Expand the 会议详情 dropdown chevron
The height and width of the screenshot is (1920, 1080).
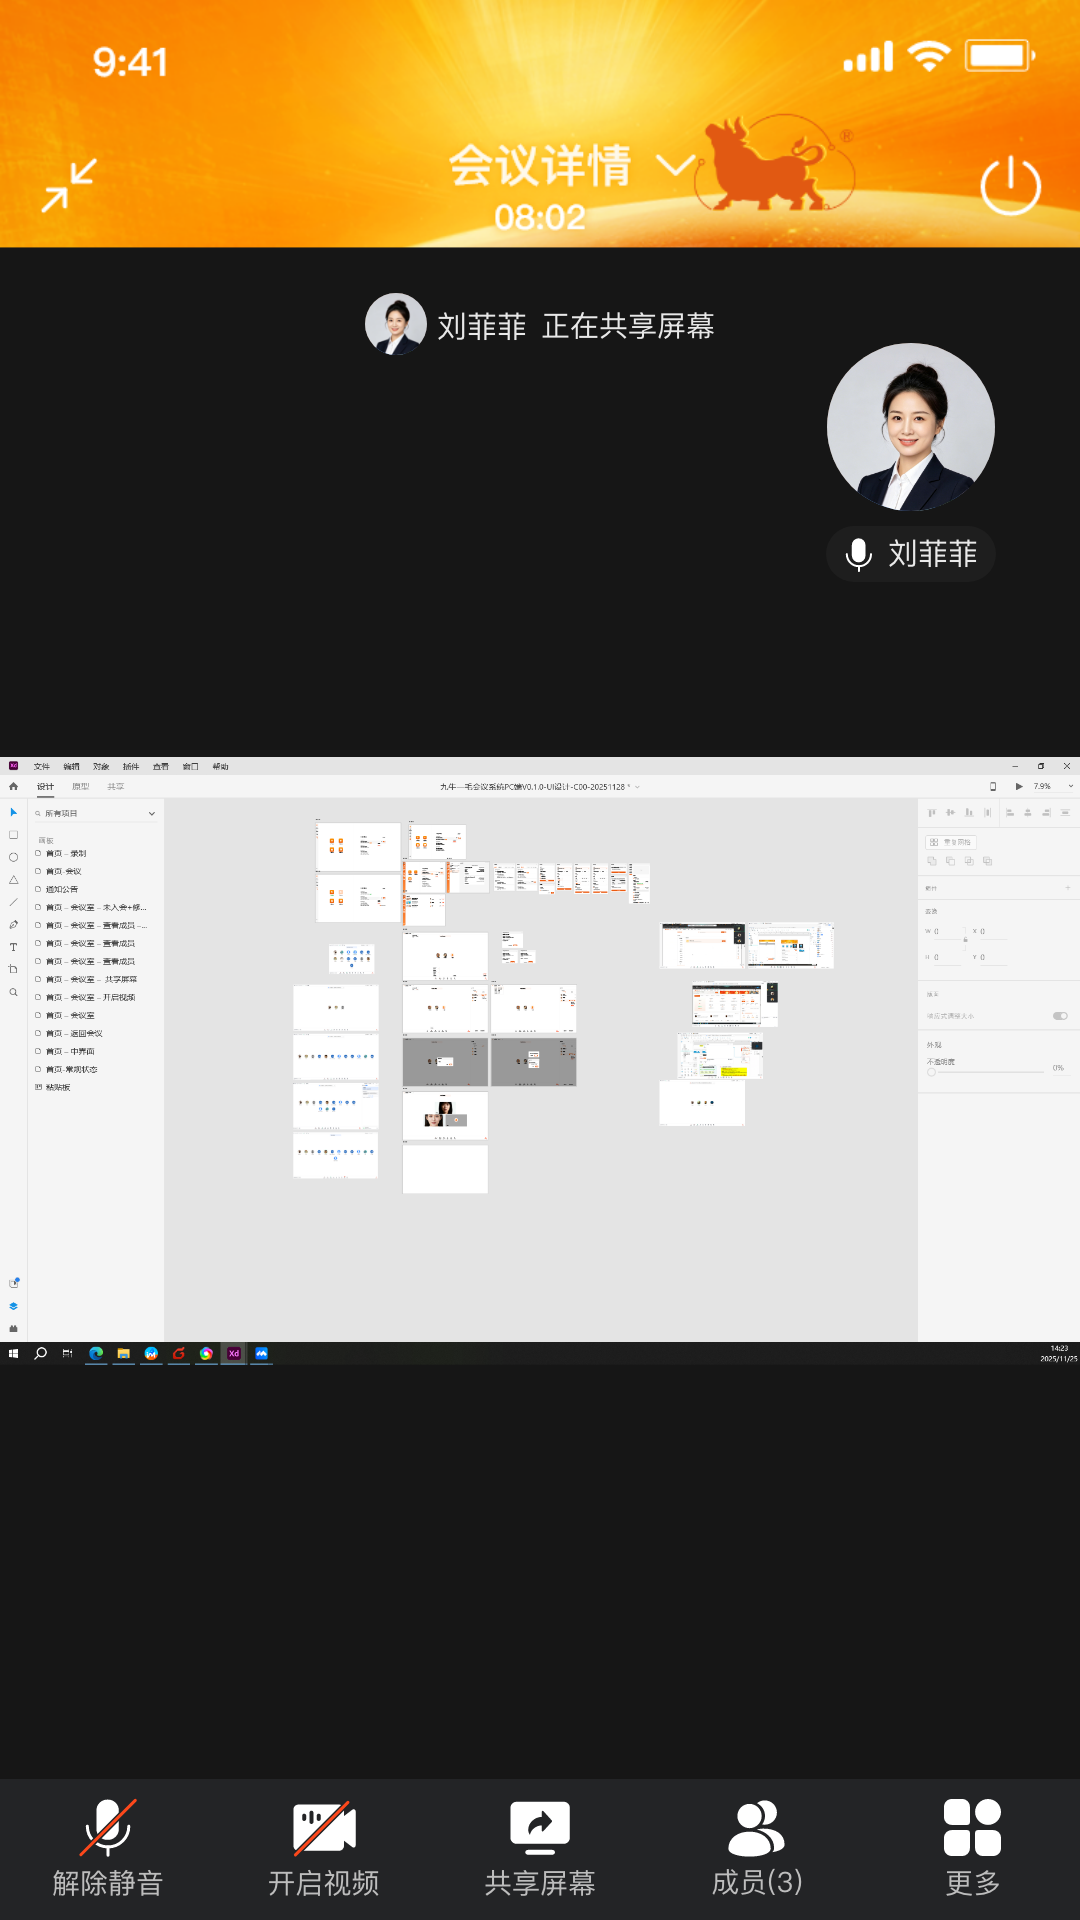(x=675, y=165)
